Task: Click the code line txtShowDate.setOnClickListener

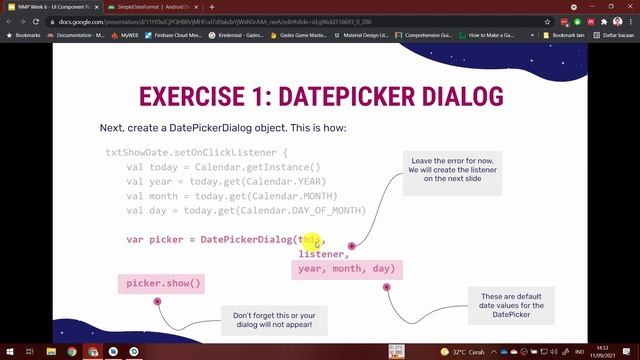Action: pos(197,153)
